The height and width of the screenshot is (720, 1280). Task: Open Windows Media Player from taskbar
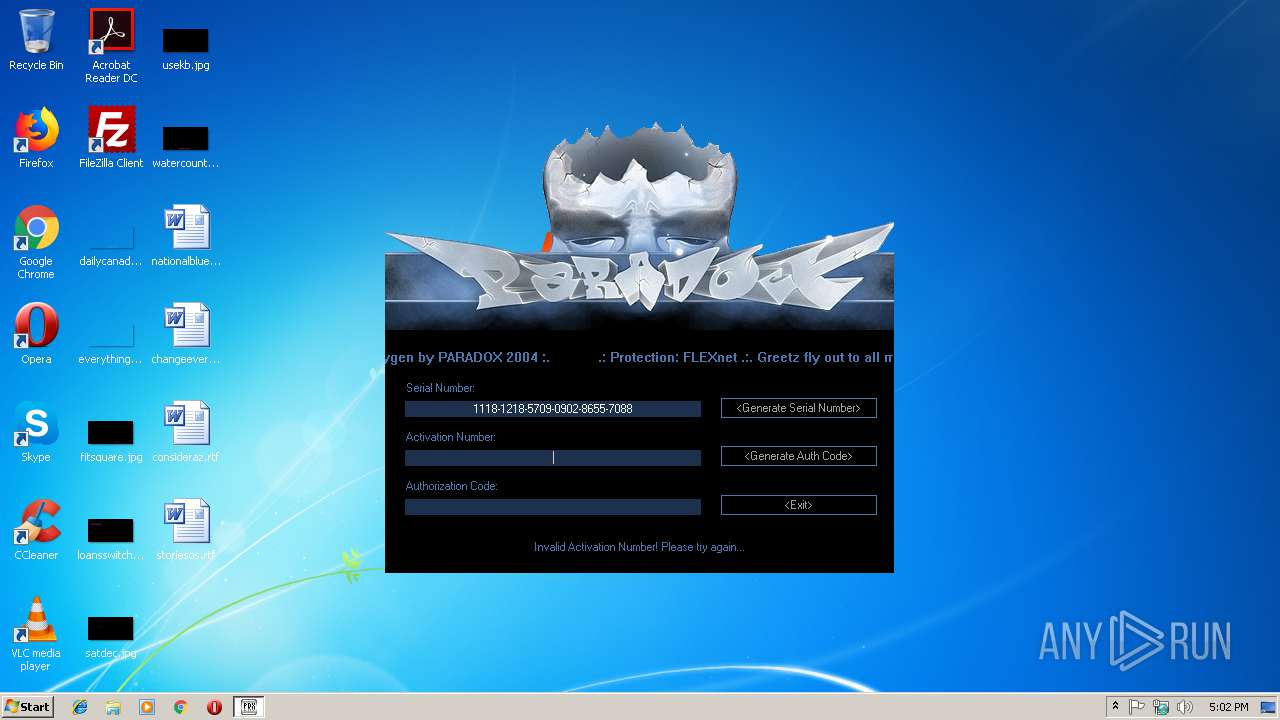tap(147, 707)
